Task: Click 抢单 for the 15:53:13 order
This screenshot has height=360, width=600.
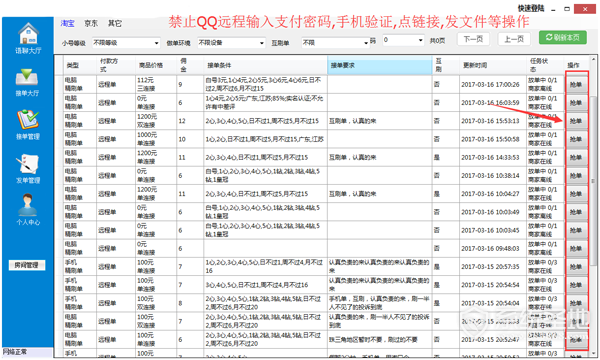Action: [576, 121]
